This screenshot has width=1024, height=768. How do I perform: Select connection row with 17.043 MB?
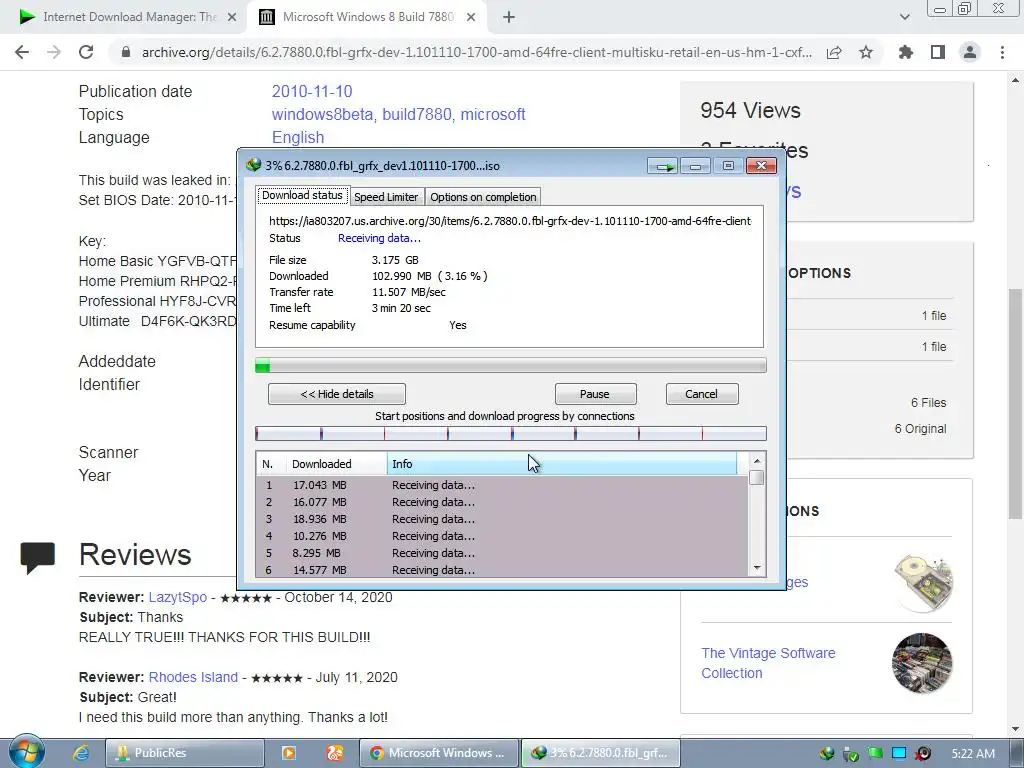[502, 485]
